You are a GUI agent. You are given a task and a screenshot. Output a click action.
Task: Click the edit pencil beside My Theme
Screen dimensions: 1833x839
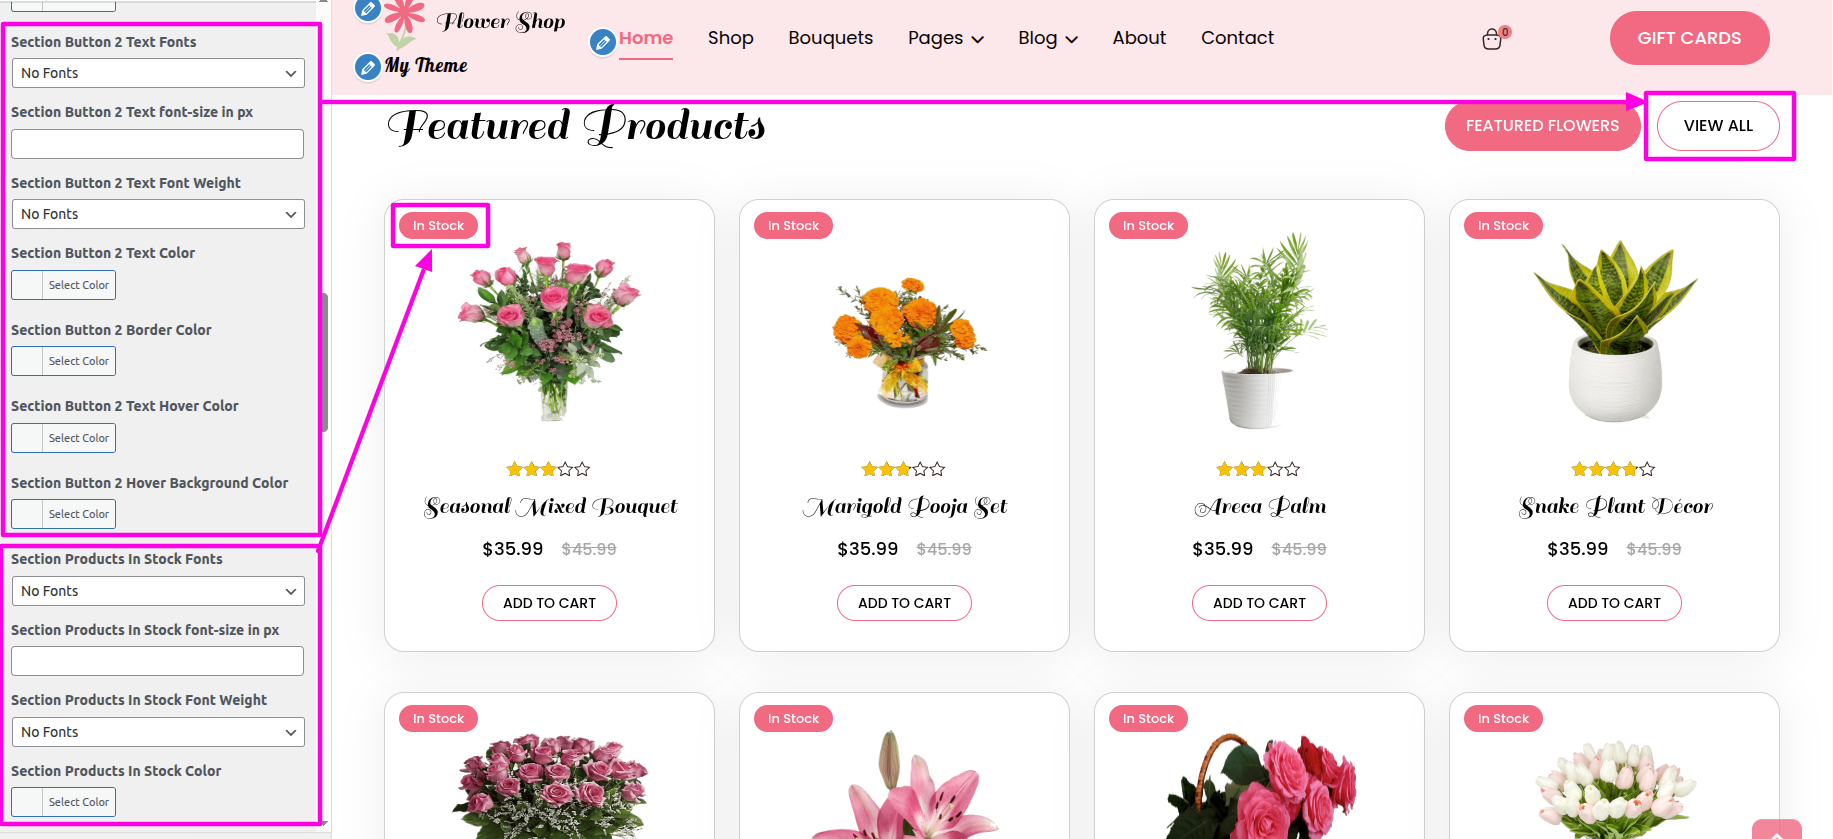click(368, 67)
